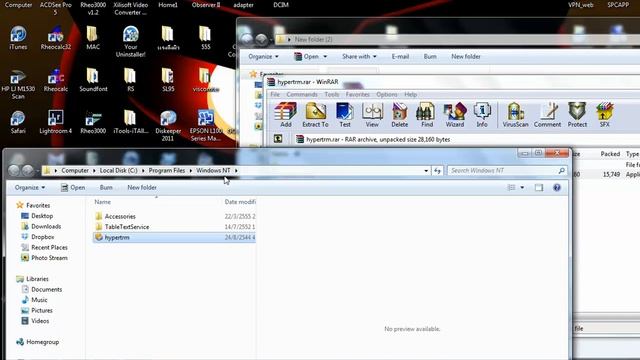The width and height of the screenshot is (640, 360).
Task: Select the EPSON L100 Series desktop icon
Action: click(206, 126)
